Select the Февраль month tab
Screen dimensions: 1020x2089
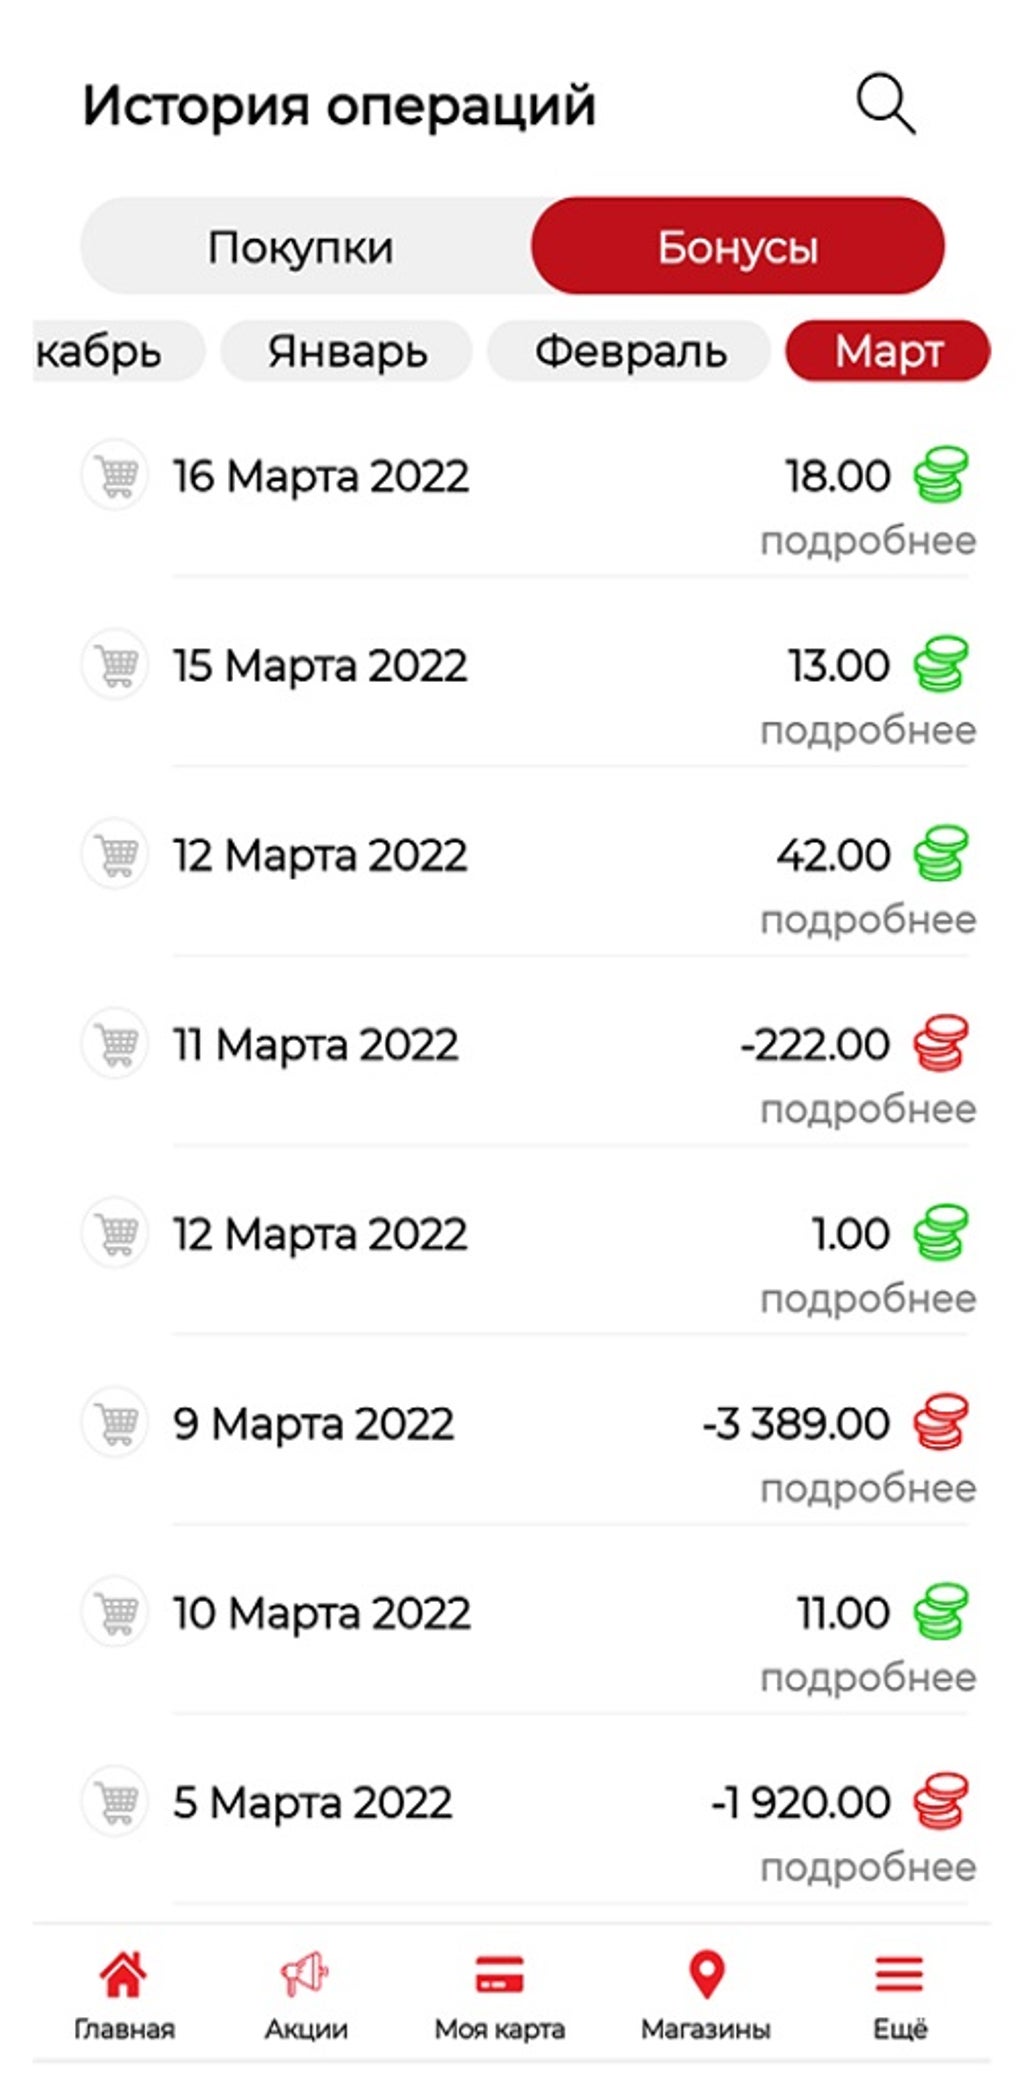630,352
